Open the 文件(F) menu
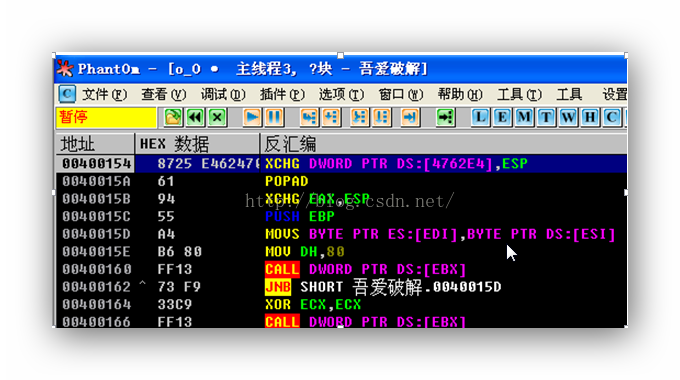Image resolution: width=680 pixels, height=380 pixels. (105, 94)
